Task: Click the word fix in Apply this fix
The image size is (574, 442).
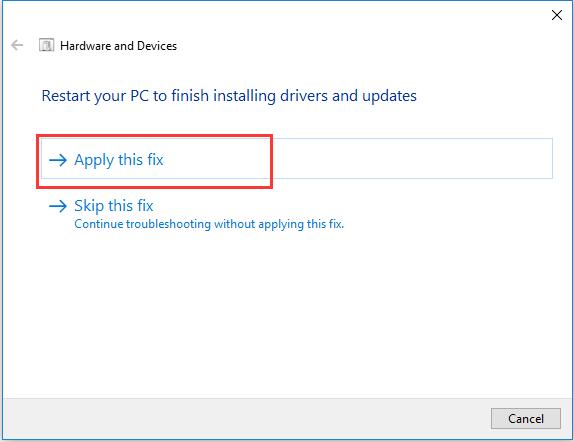Action: pyautogui.click(x=155, y=160)
